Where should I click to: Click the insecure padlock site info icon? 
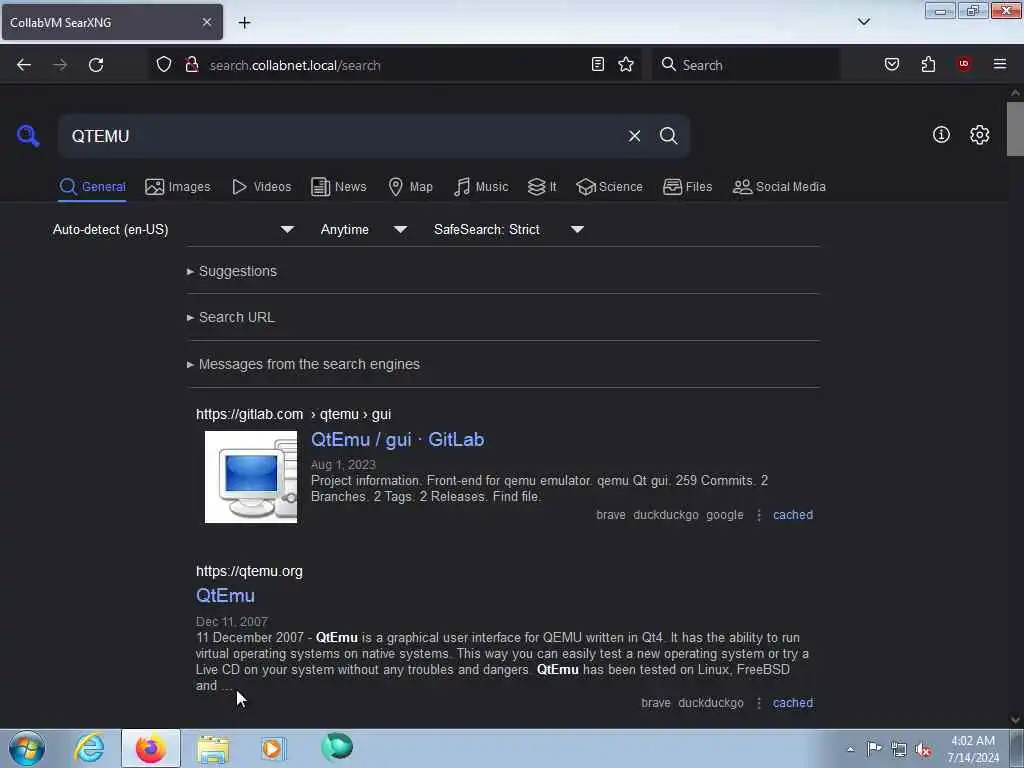[192, 64]
